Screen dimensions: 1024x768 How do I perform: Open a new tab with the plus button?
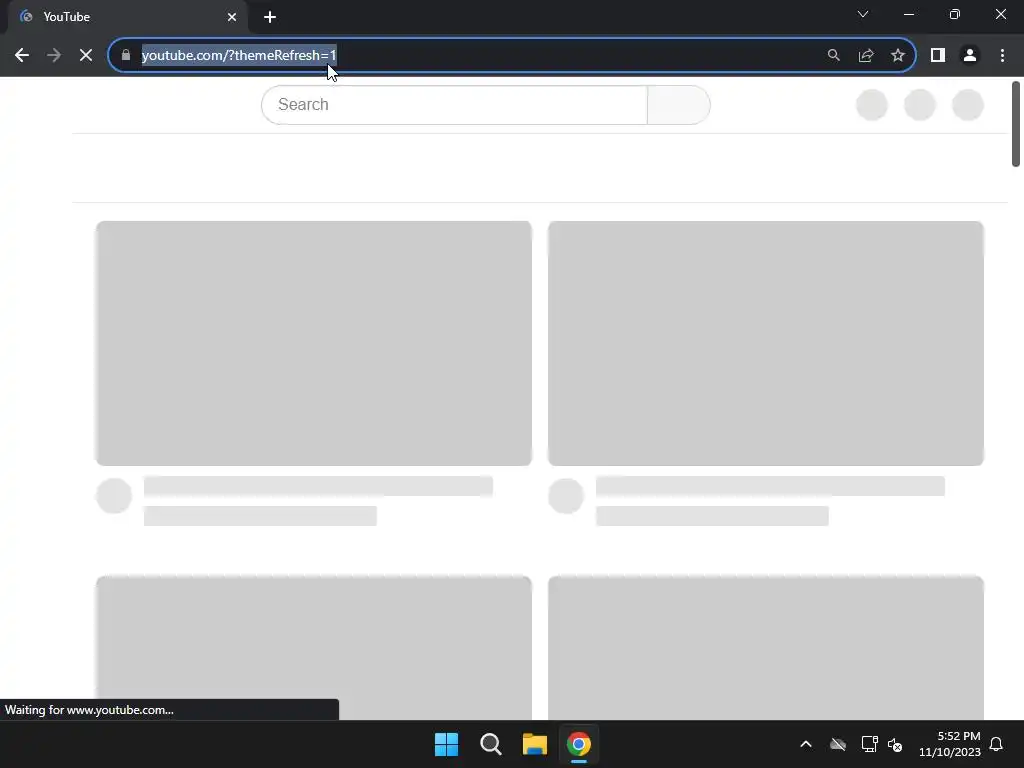(270, 17)
